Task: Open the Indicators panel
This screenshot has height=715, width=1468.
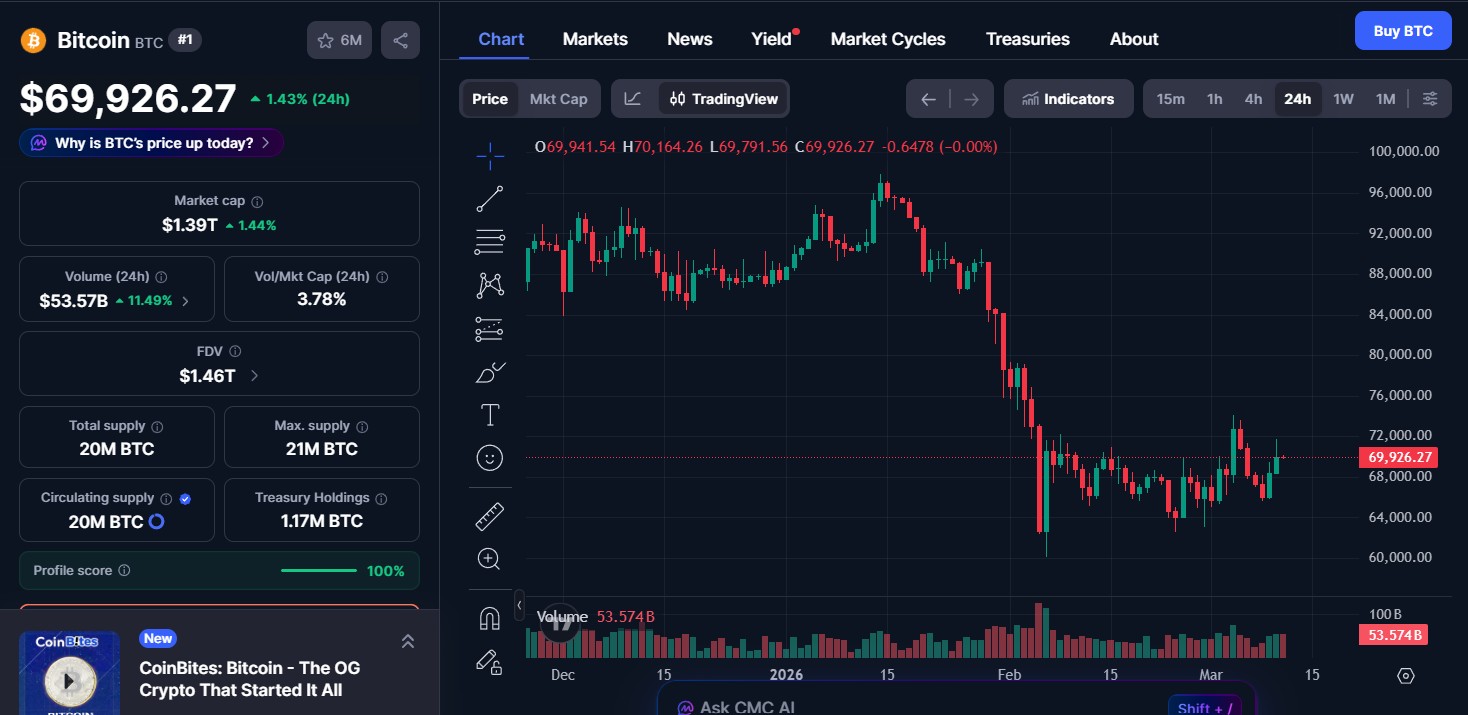Action: click(x=1068, y=98)
